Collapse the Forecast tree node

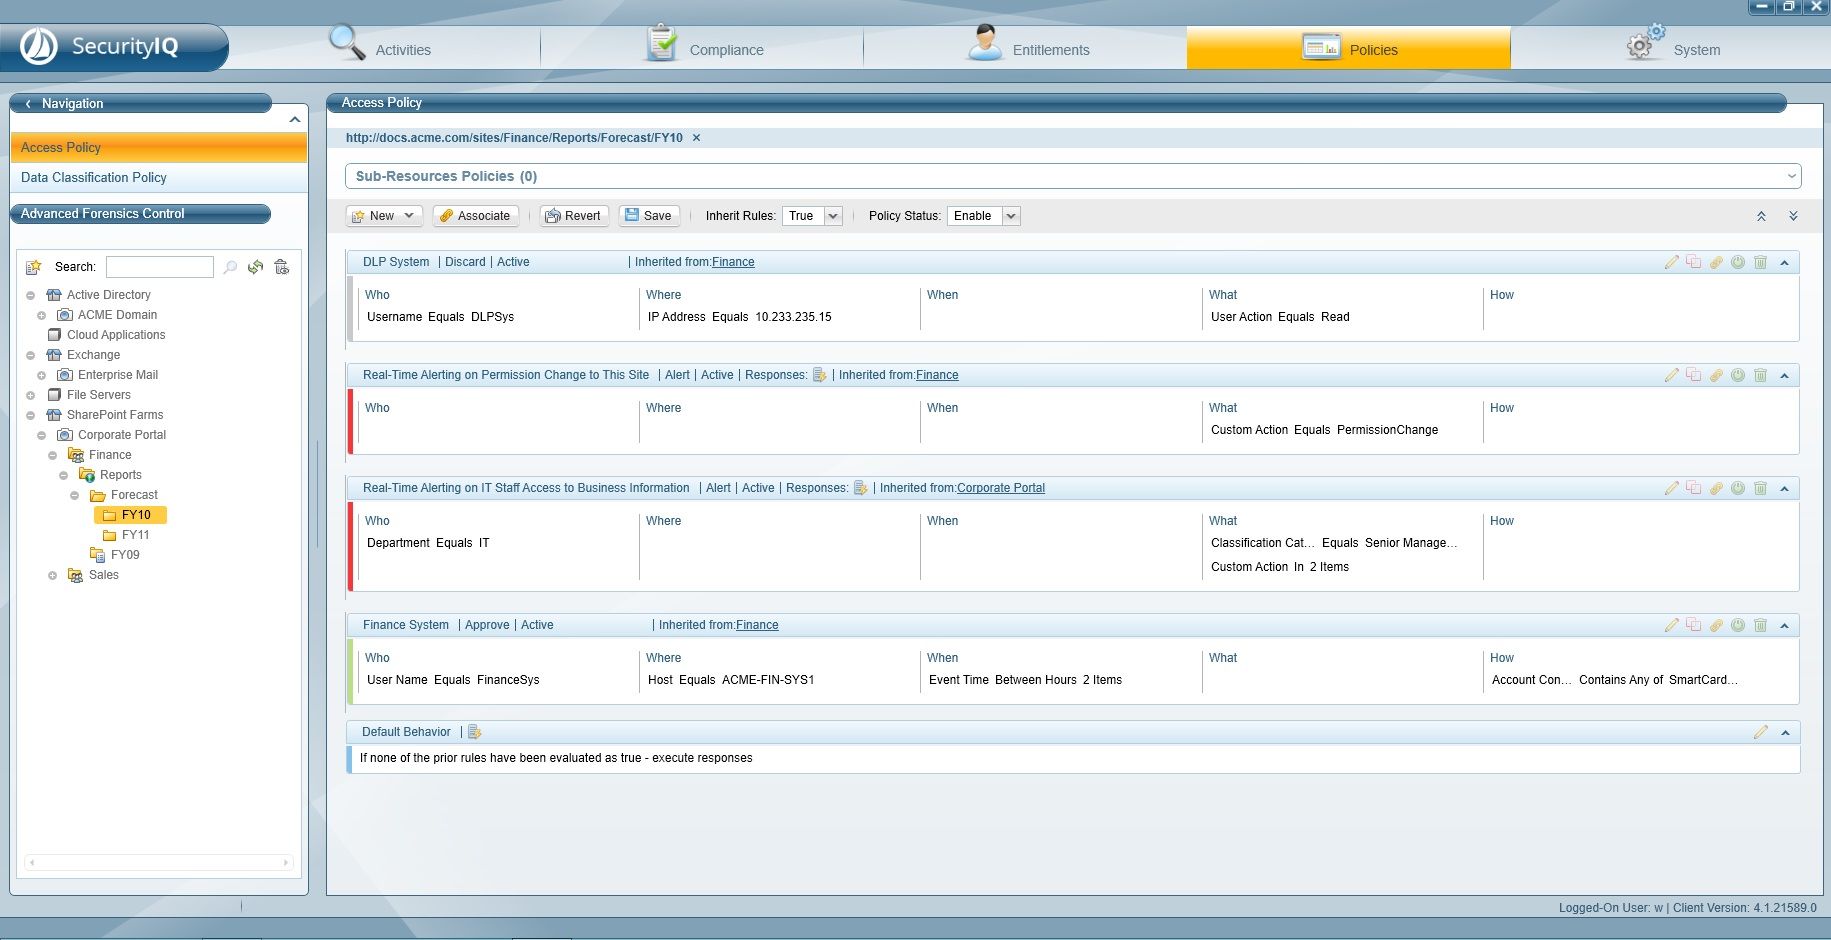click(75, 495)
